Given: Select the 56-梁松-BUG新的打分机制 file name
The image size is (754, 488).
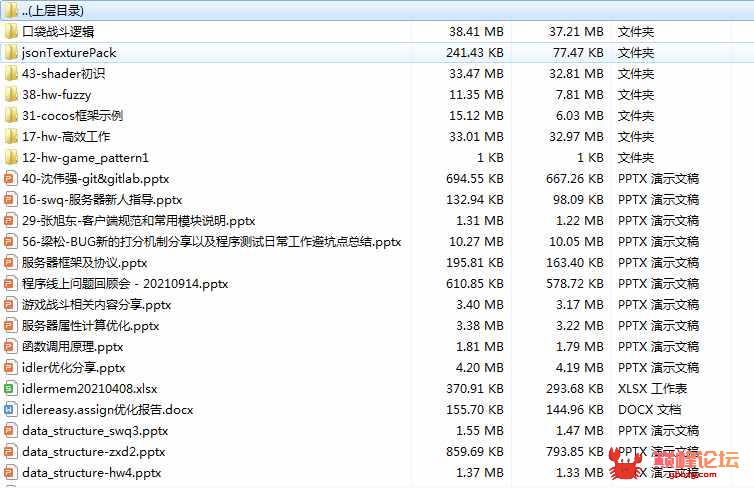Looking at the screenshot, I should 212,241.
